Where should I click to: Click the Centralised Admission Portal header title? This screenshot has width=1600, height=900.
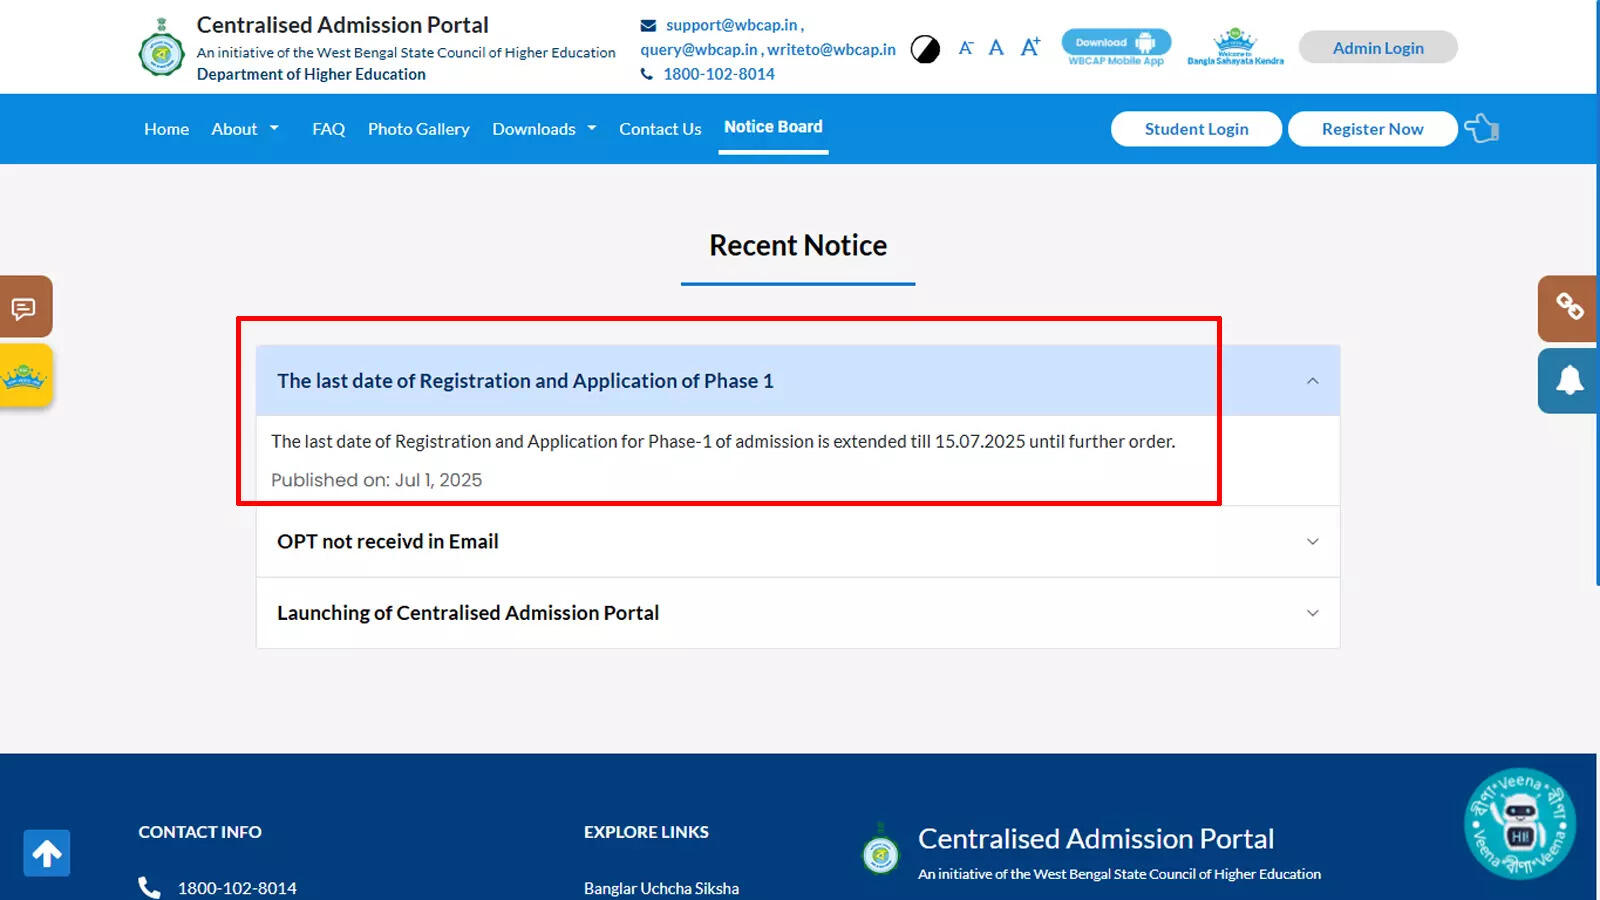click(x=342, y=25)
